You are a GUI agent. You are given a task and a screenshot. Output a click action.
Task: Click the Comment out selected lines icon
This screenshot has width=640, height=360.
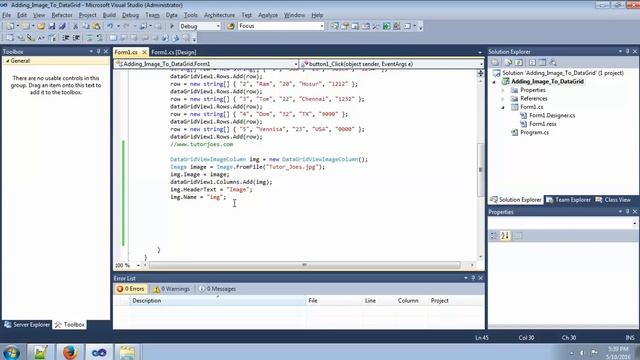point(89,38)
